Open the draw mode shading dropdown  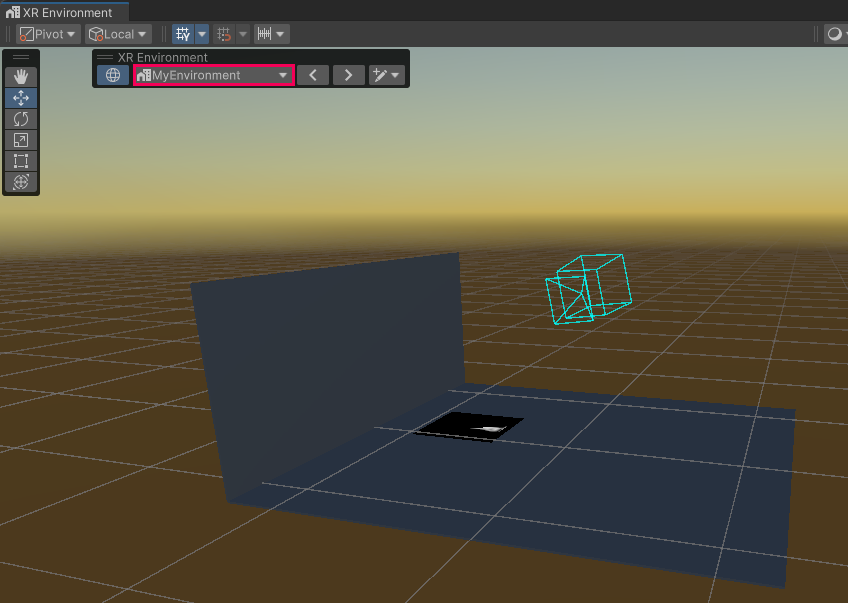tap(835, 34)
